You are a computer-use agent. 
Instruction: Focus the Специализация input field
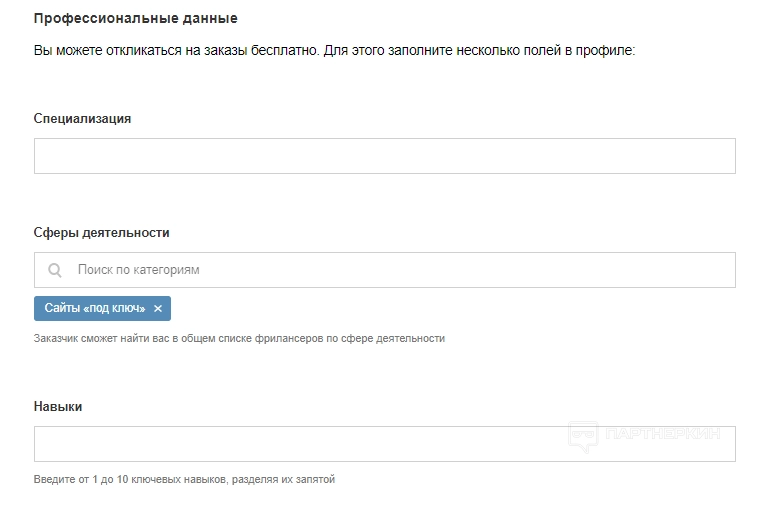click(384, 156)
